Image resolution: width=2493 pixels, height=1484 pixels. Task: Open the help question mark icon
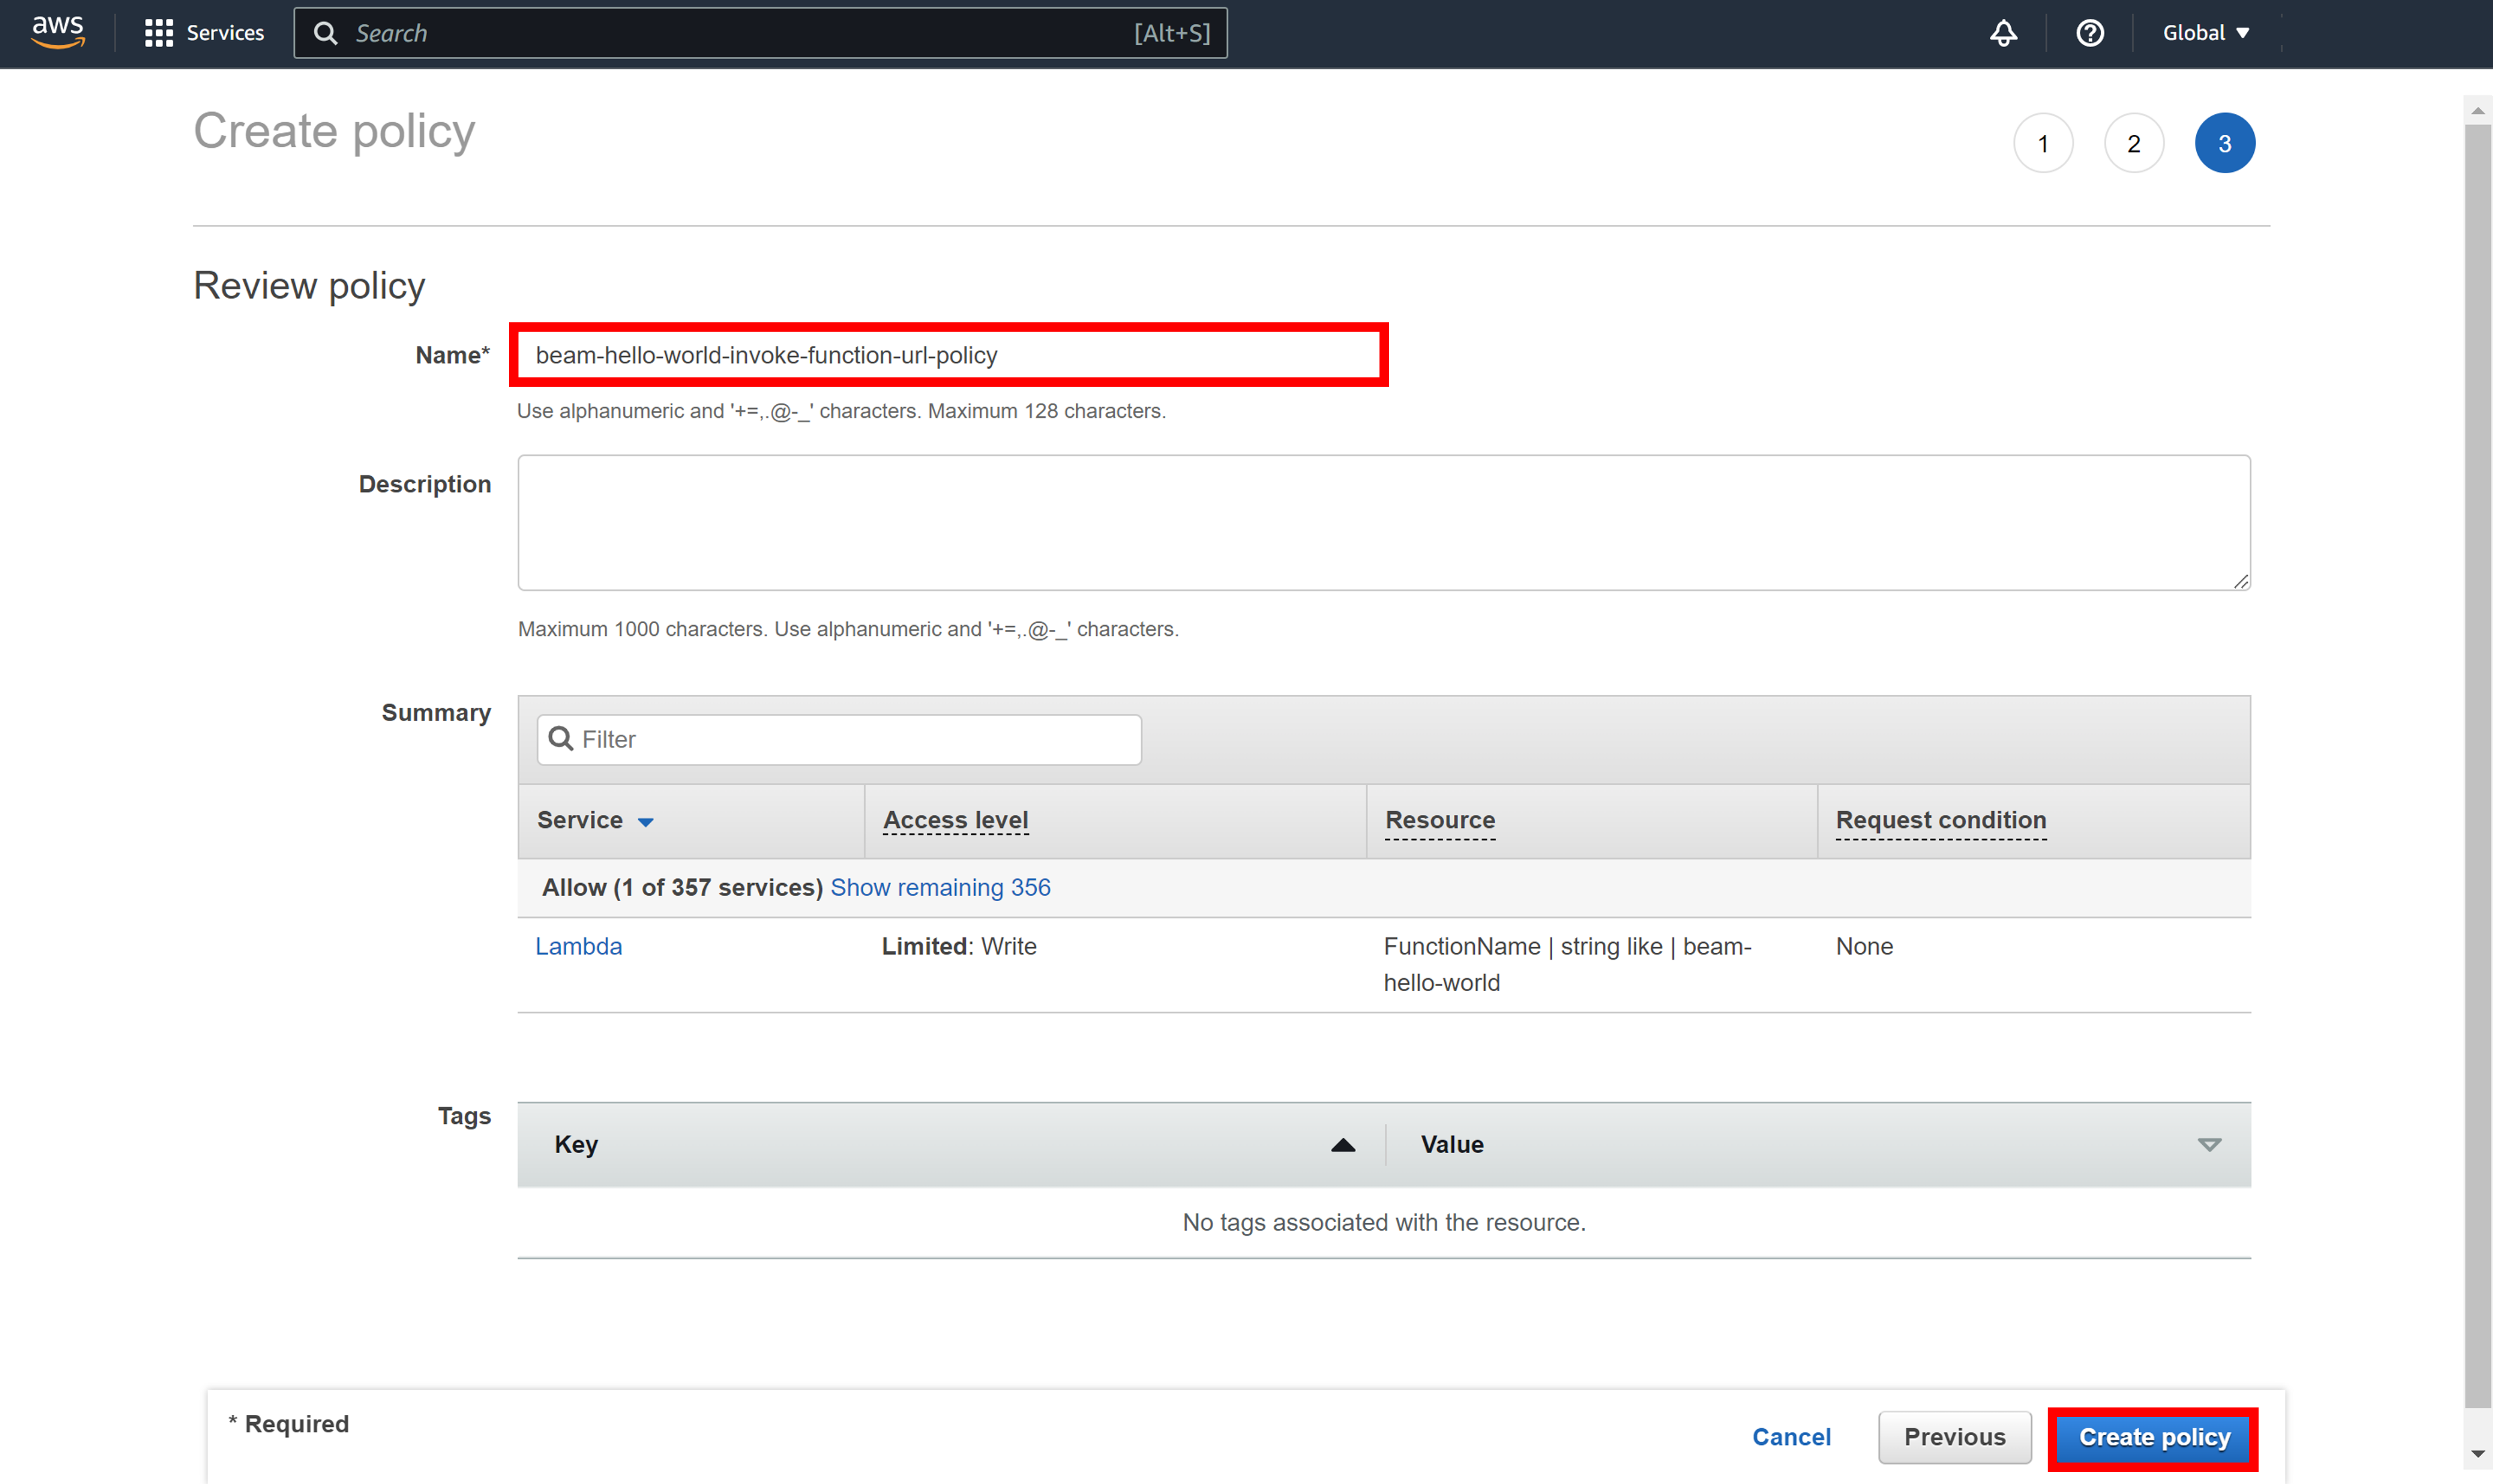coord(2089,33)
